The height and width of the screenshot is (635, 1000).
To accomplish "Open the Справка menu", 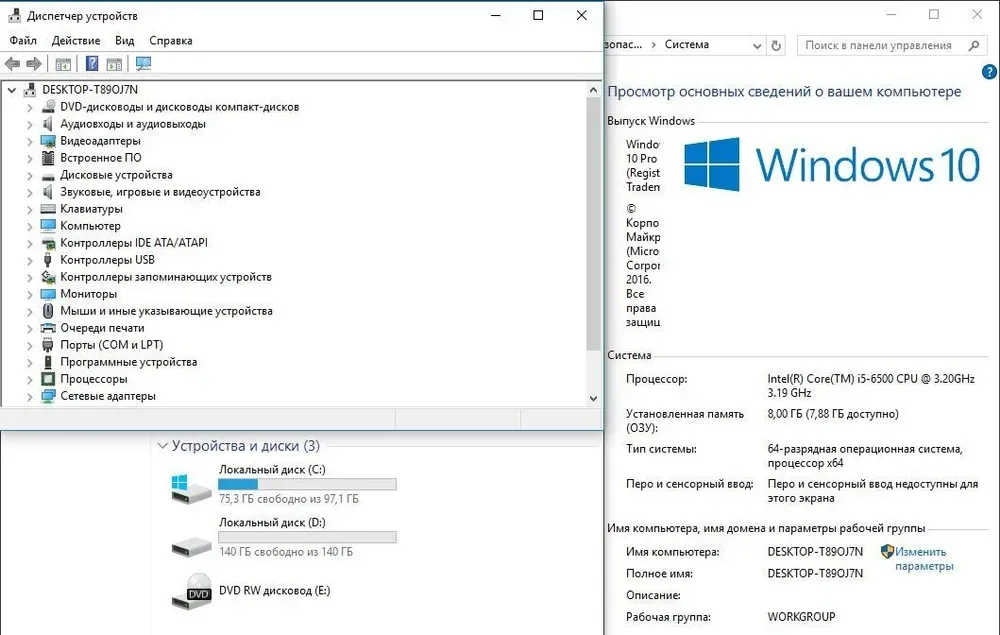I will coord(170,41).
